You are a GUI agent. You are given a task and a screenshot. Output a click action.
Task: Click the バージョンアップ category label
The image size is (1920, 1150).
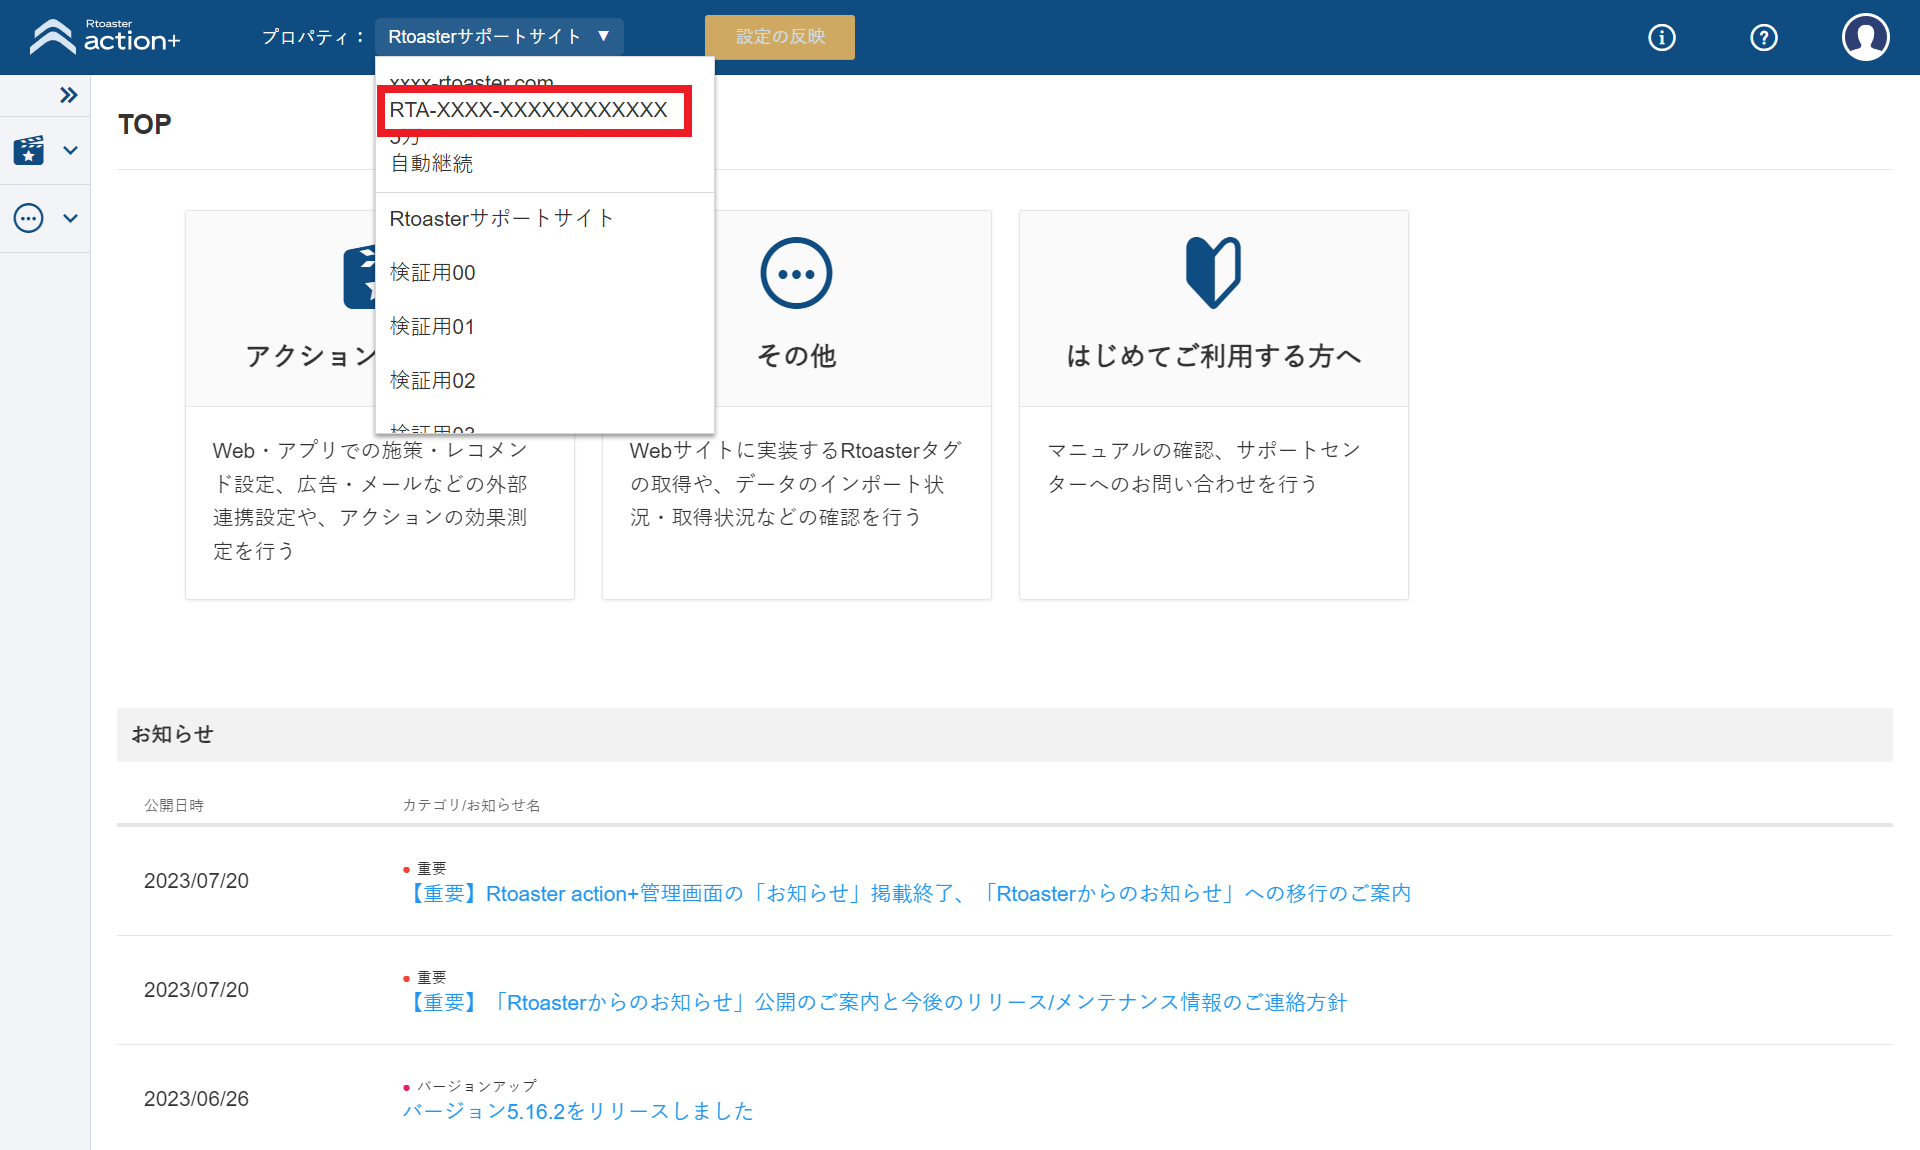click(x=477, y=1085)
